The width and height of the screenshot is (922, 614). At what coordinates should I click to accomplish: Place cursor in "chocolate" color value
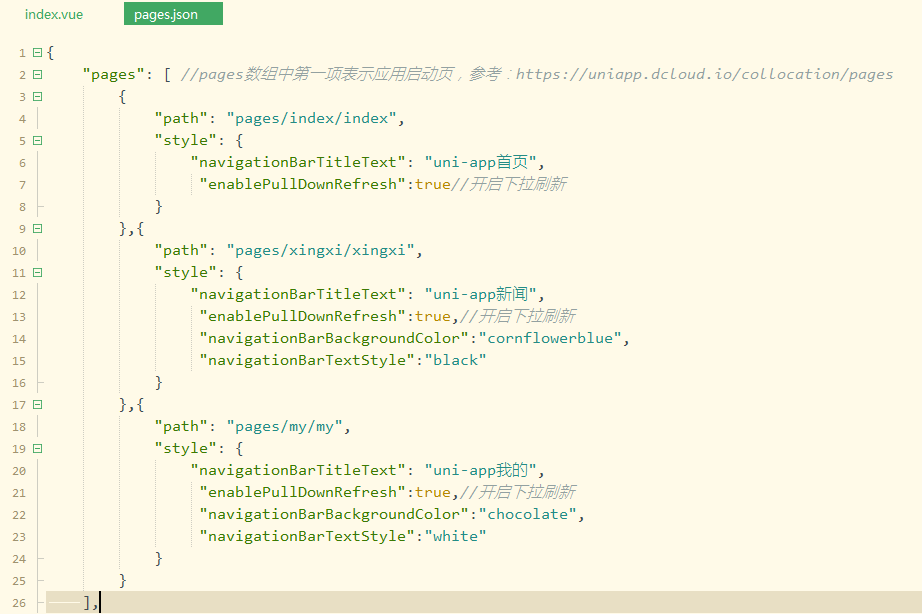[x=527, y=514]
